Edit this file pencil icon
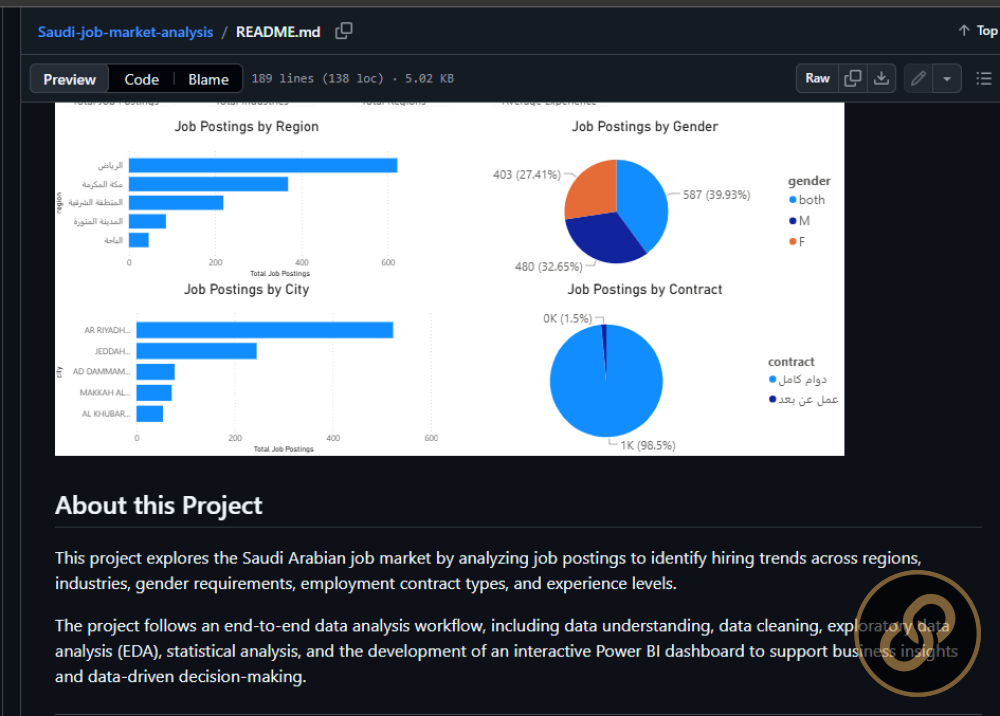 click(918, 78)
